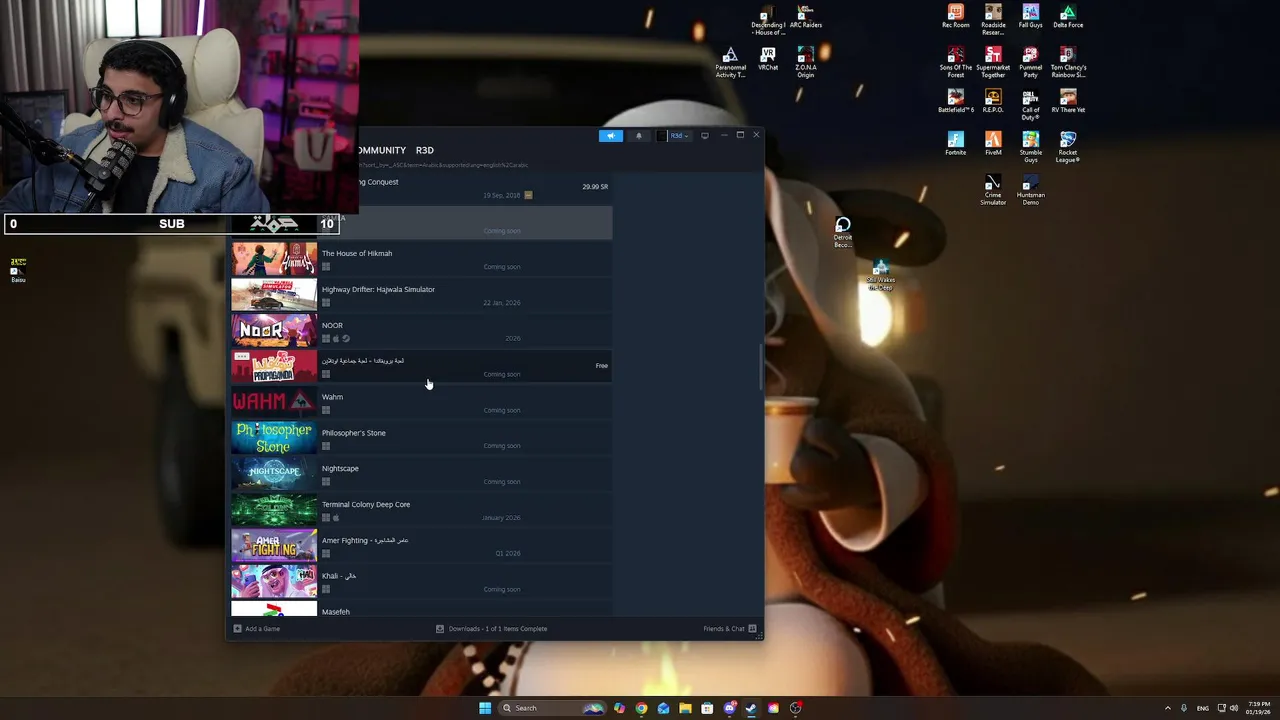Open the NOOR game listing
The height and width of the screenshot is (720, 1280).
click(421, 331)
